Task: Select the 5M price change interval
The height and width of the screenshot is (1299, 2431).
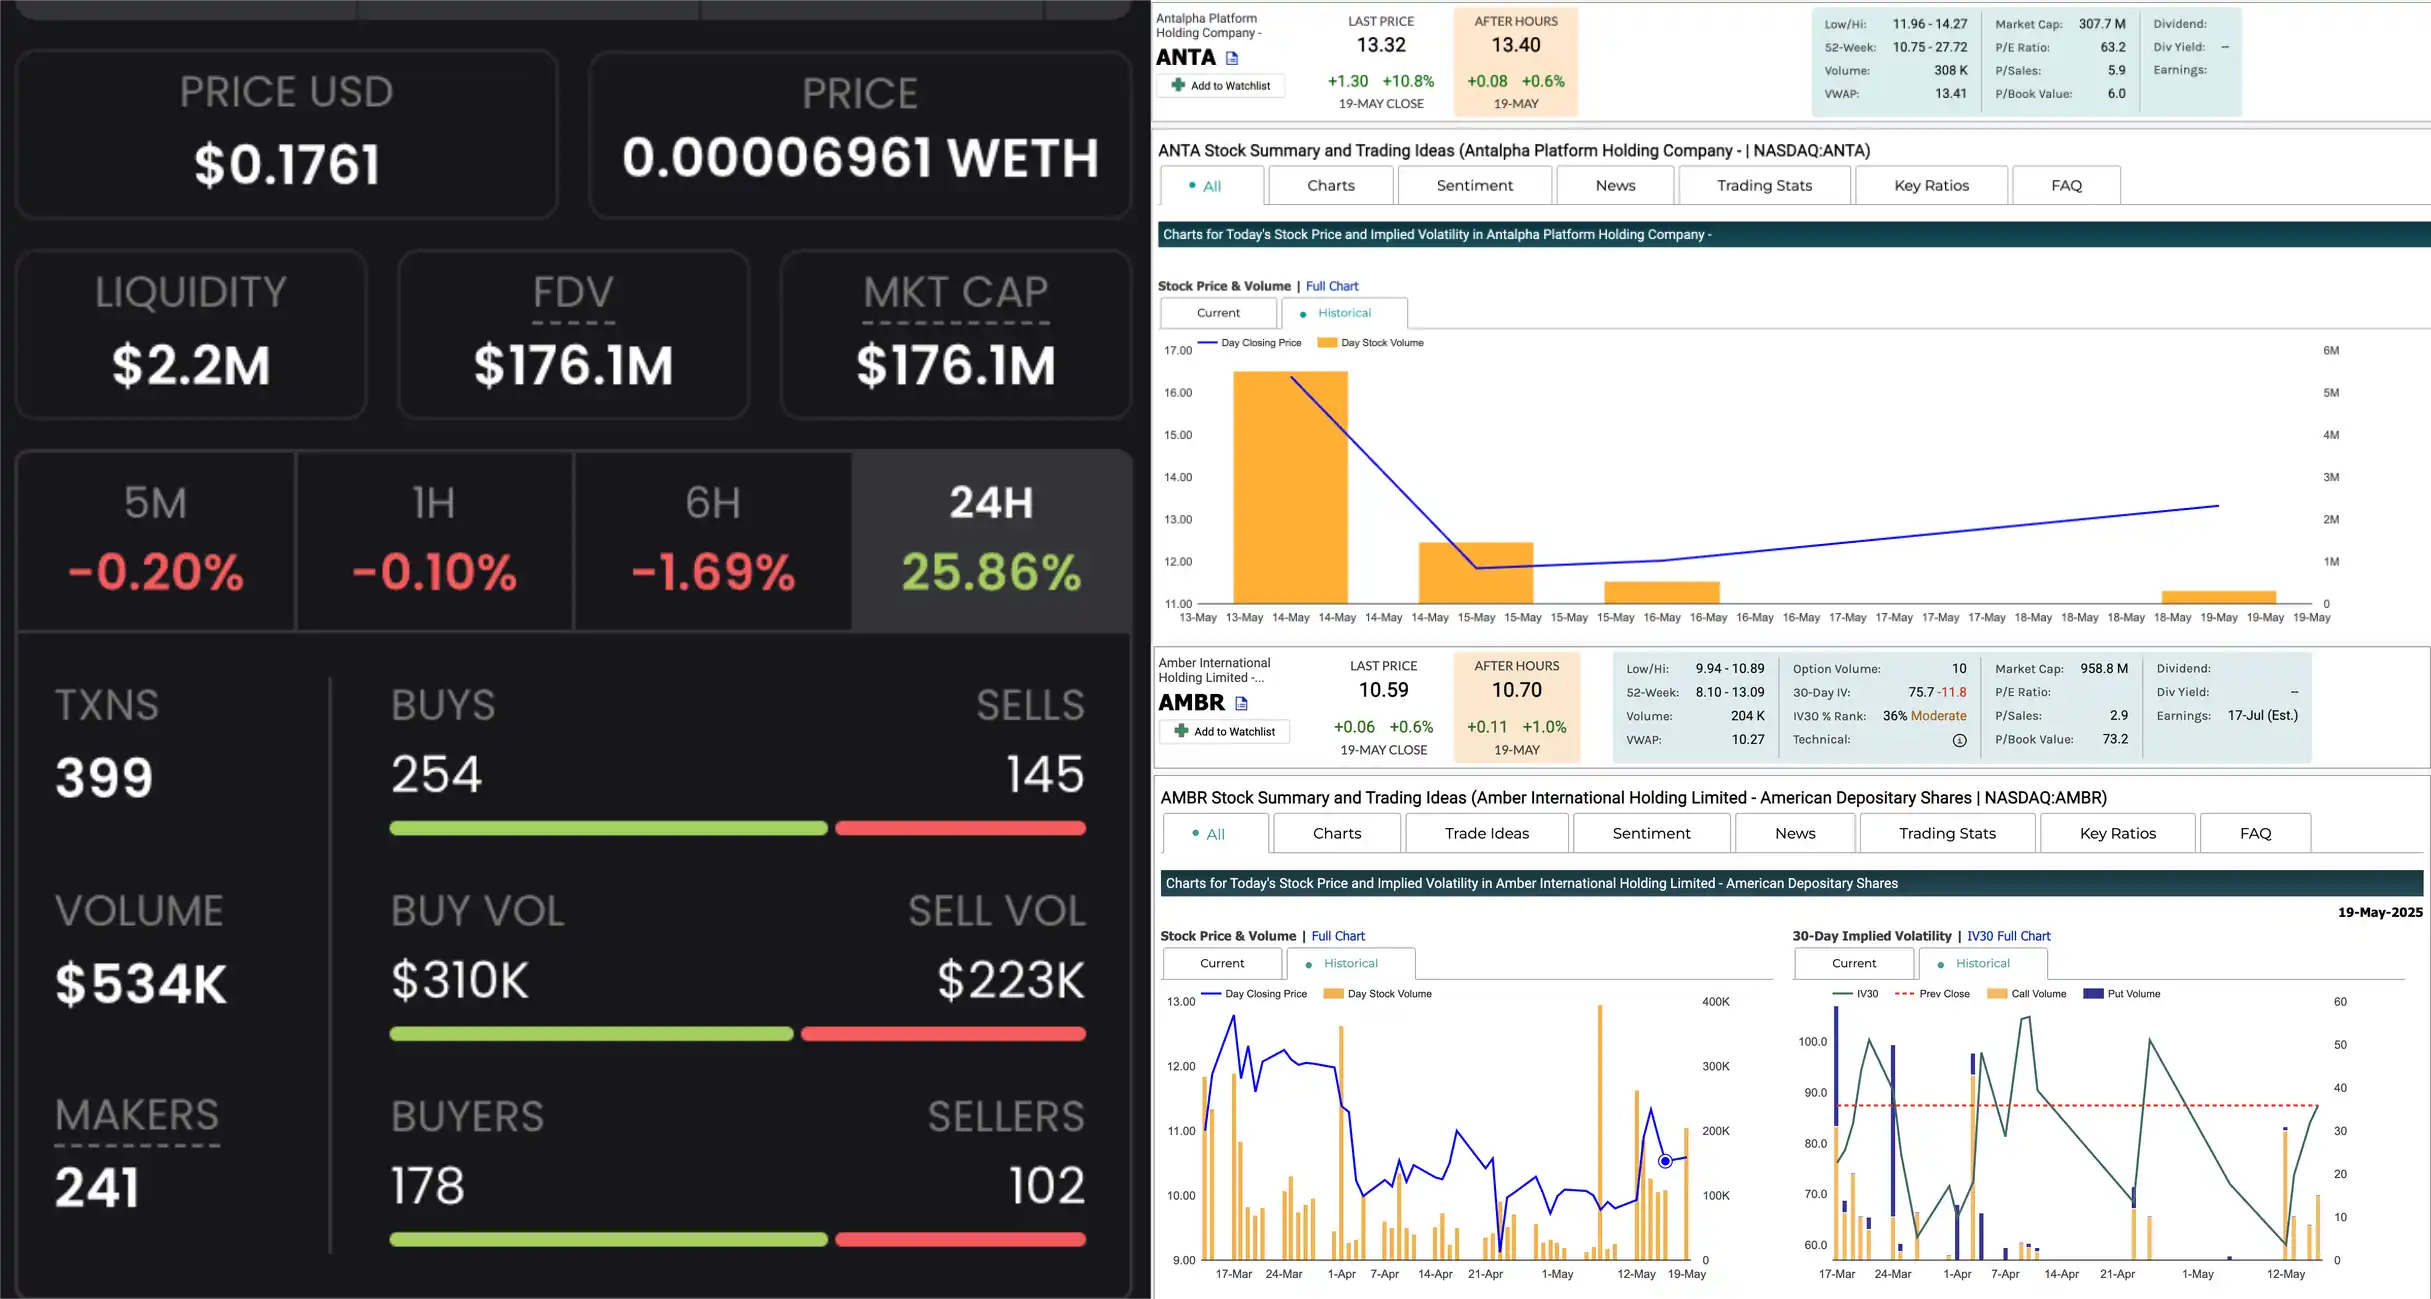Action: click(156, 541)
